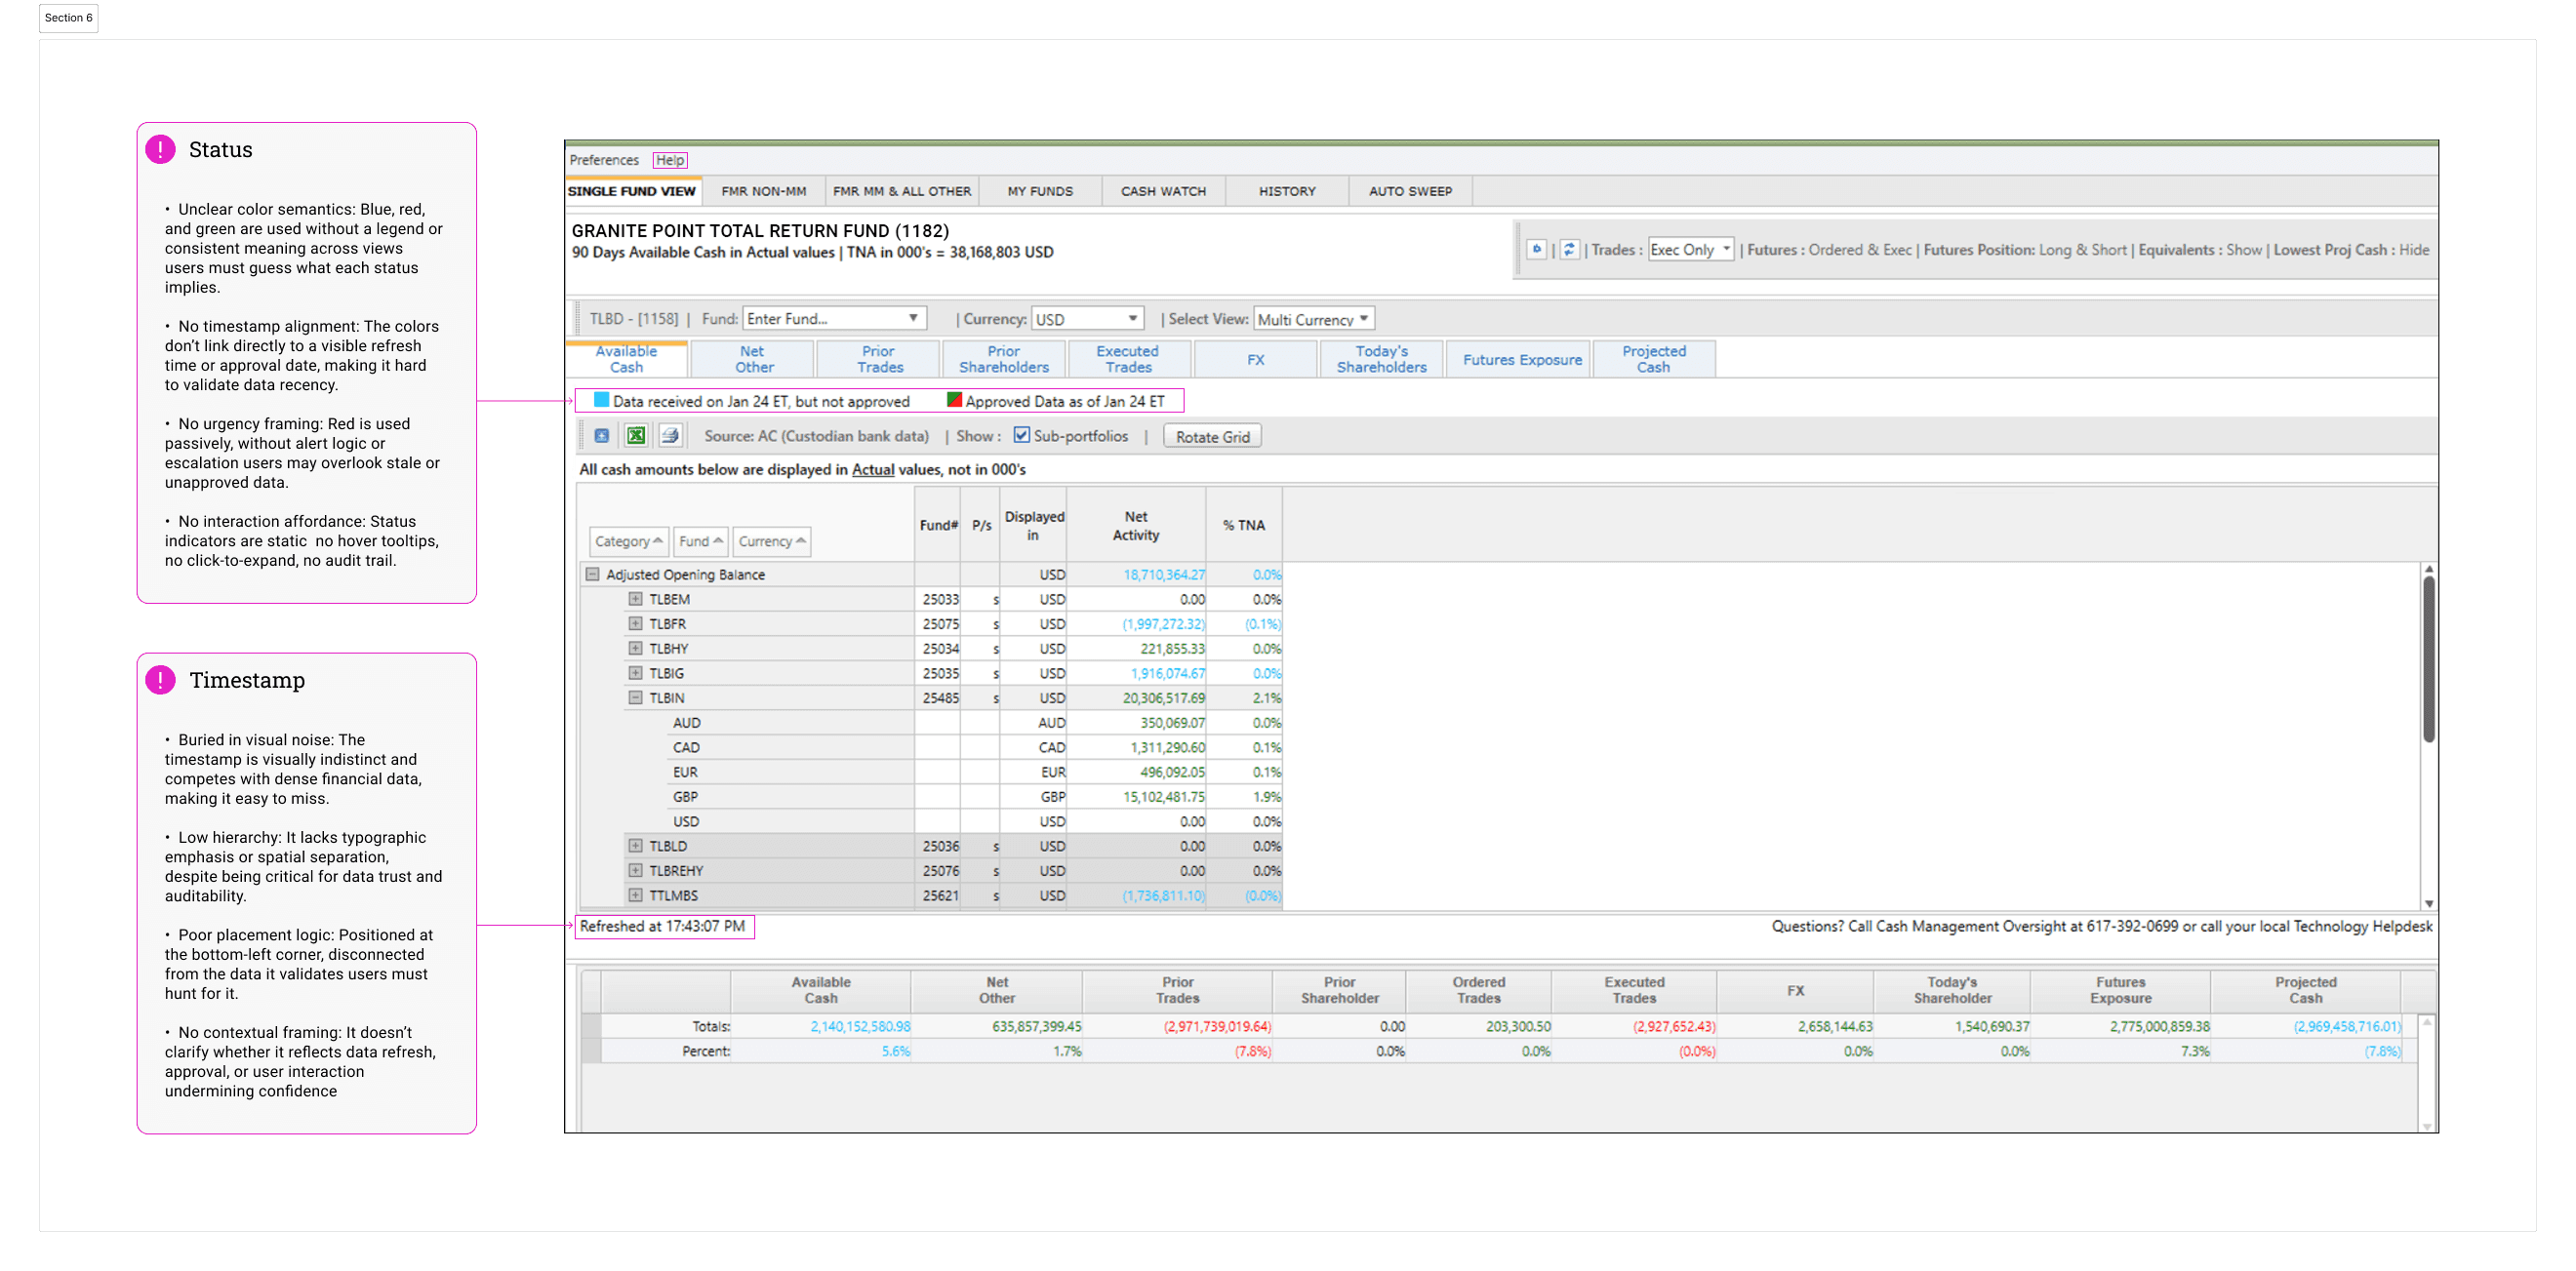Uncheck the Sub-portfolios checkbox
Screen dimensions: 2576x1271
click(x=1021, y=435)
